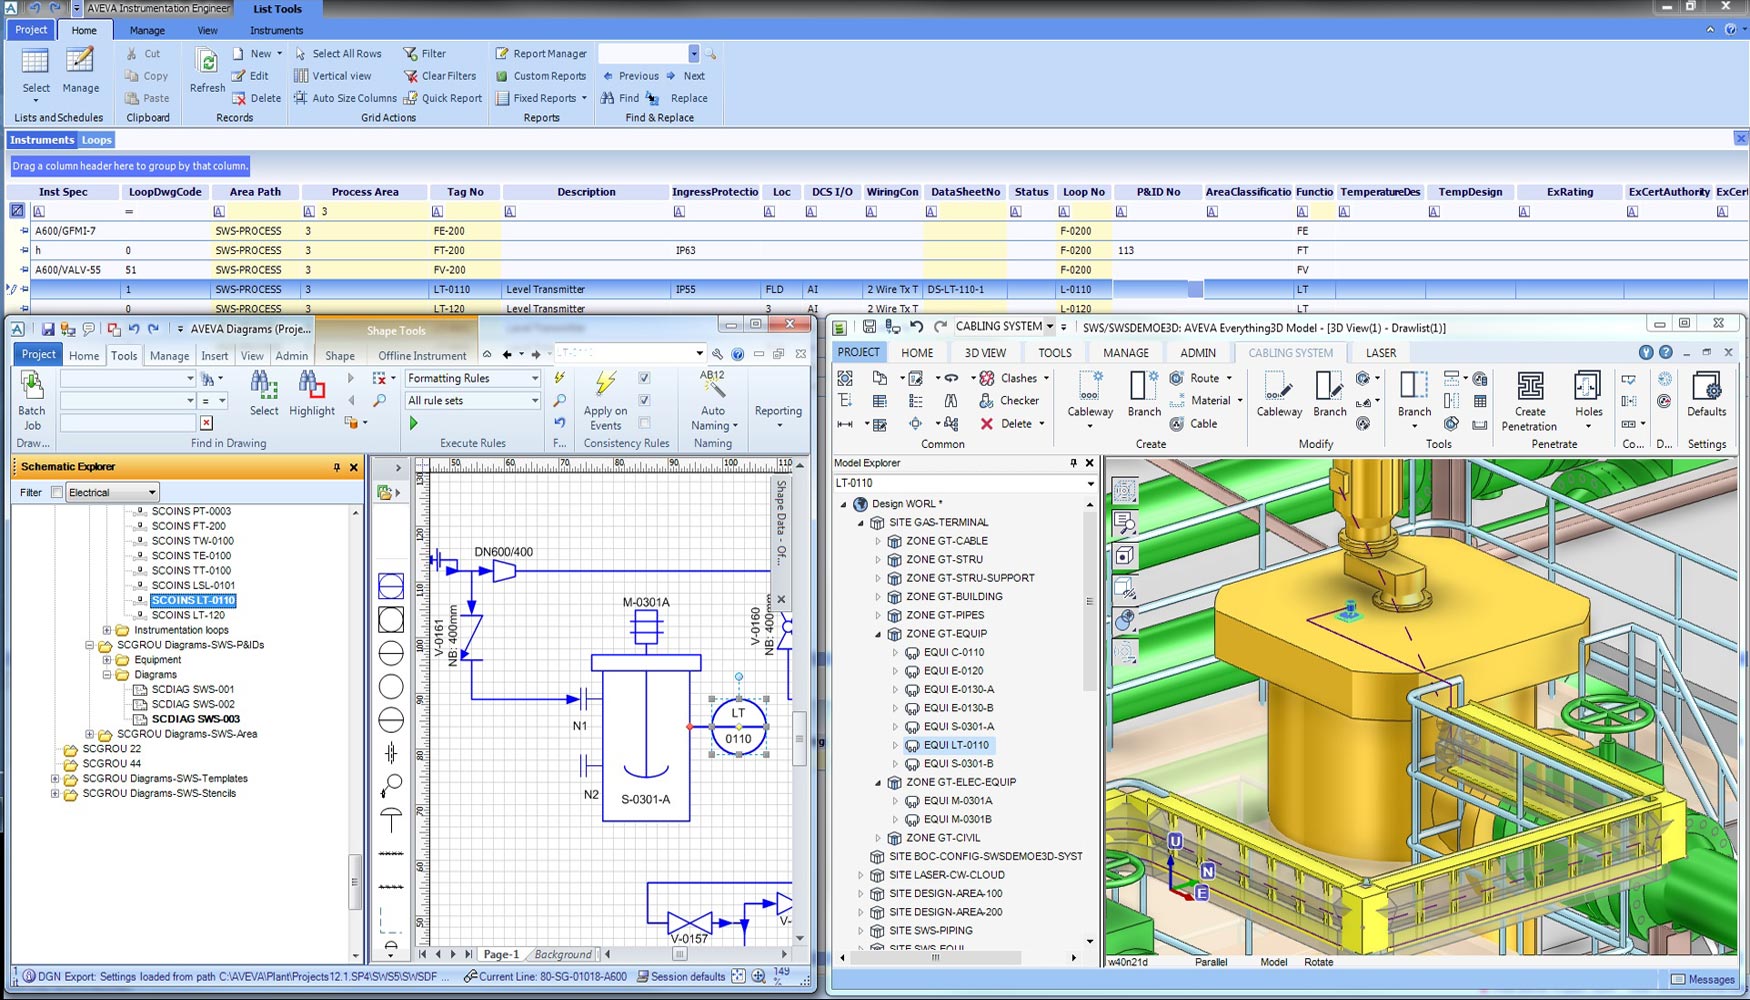Switch to the Loops tab

point(97,140)
